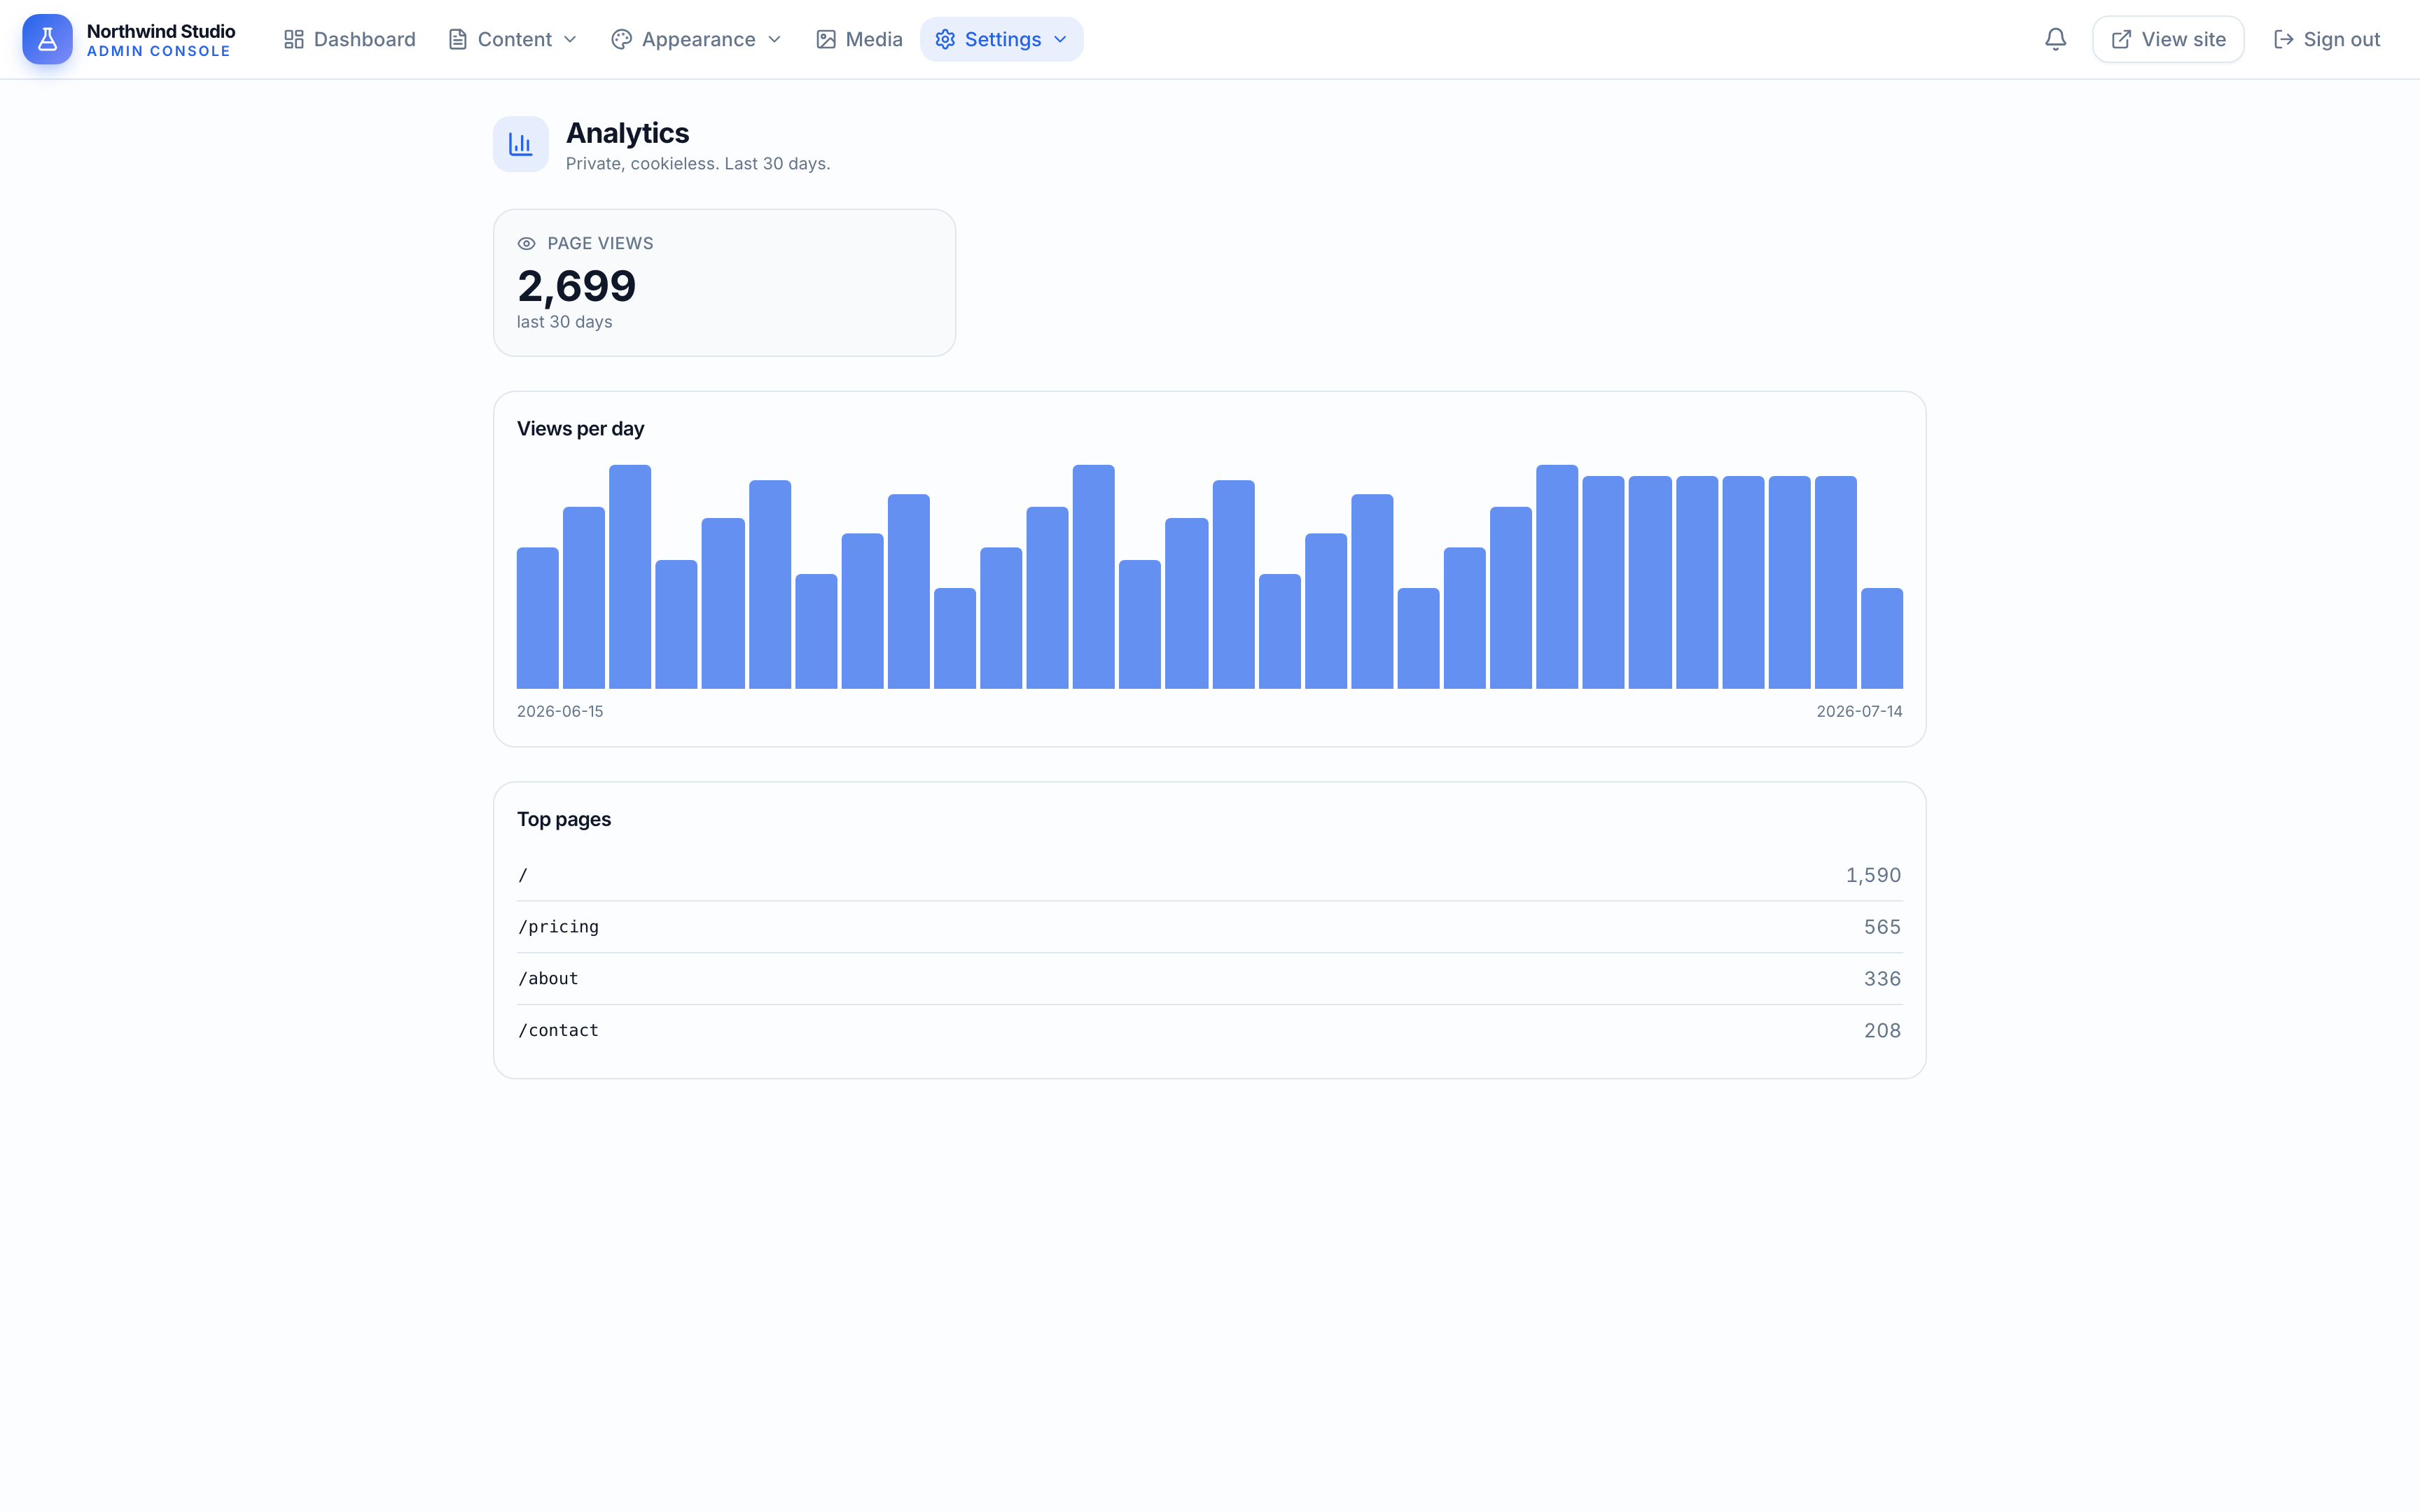Click the PAGE VIEWS label
Viewport: 2420px width, 1512px height.
click(600, 243)
